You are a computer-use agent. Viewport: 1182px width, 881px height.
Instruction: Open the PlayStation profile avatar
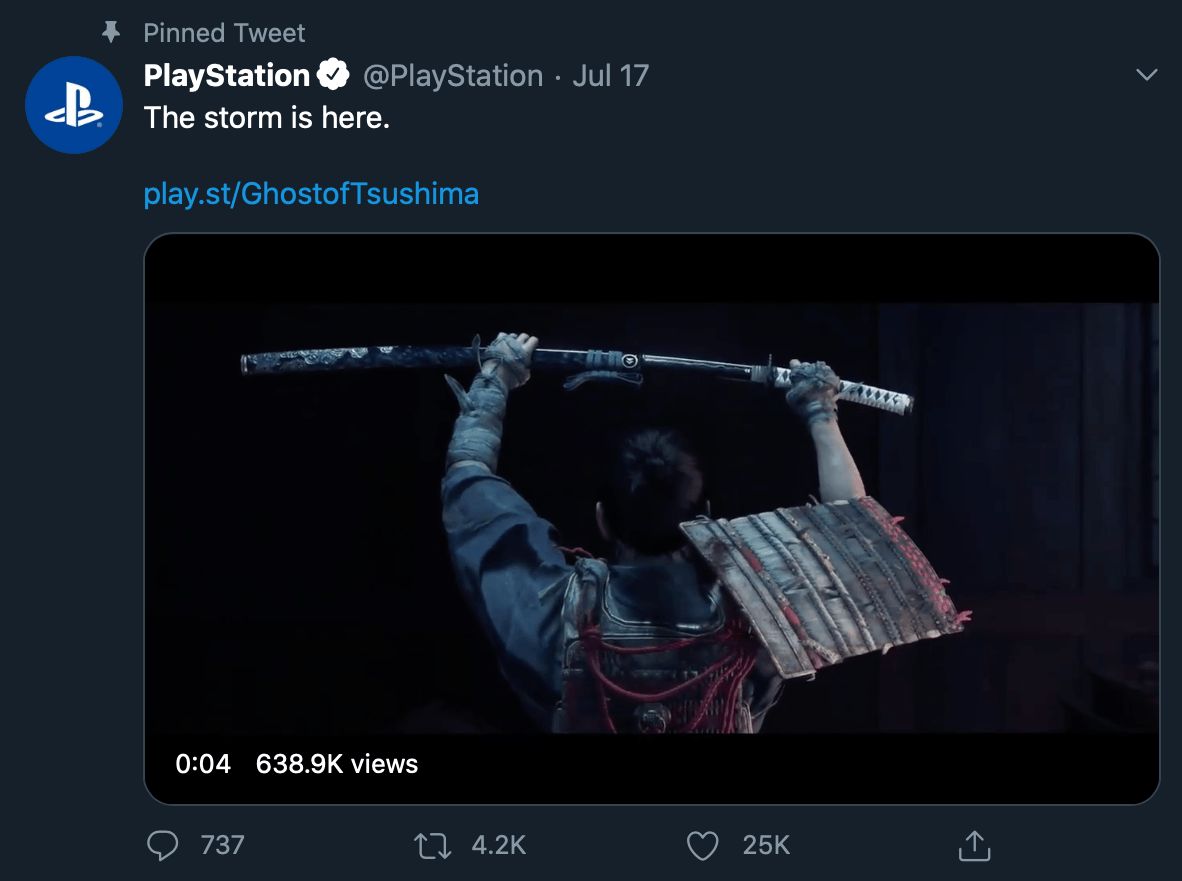click(73, 105)
